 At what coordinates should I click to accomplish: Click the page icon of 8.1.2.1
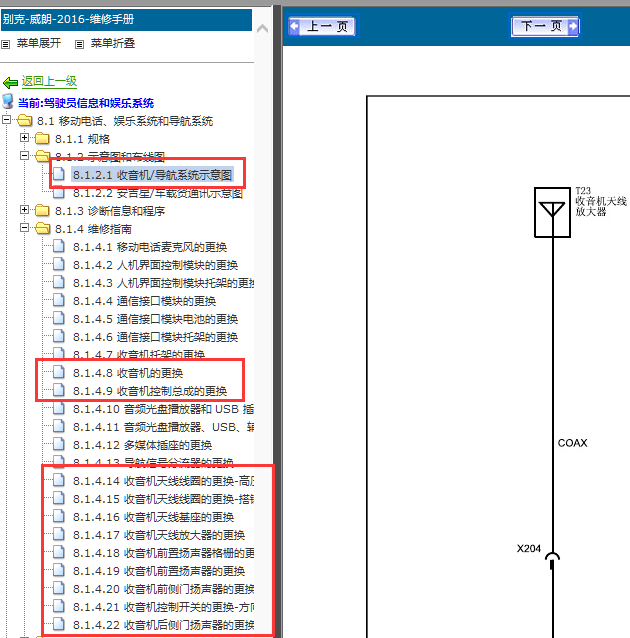pyautogui.click(x=59, y=174)
